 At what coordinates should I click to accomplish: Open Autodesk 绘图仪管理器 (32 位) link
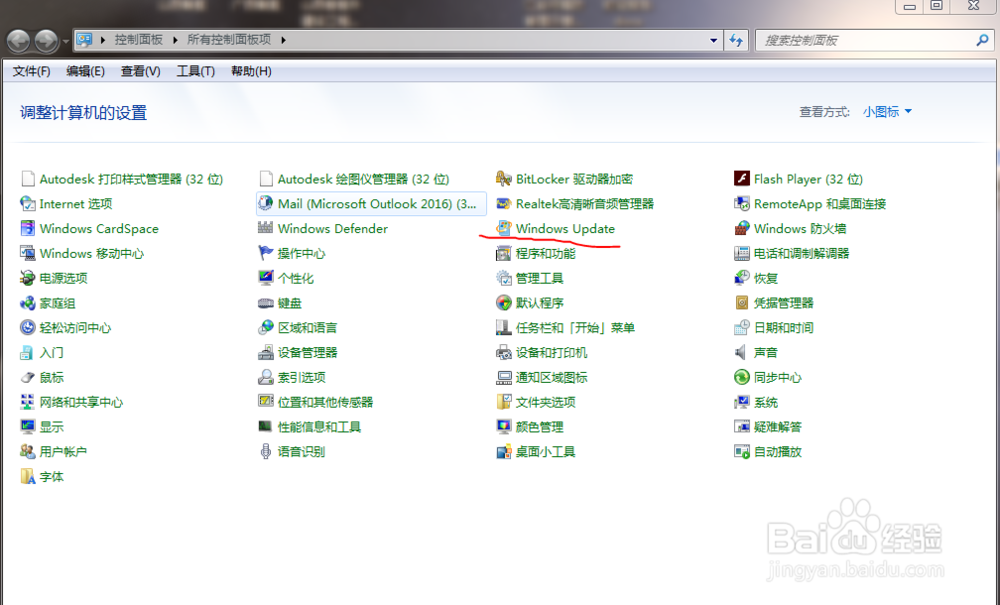click(x=364, y=179)
